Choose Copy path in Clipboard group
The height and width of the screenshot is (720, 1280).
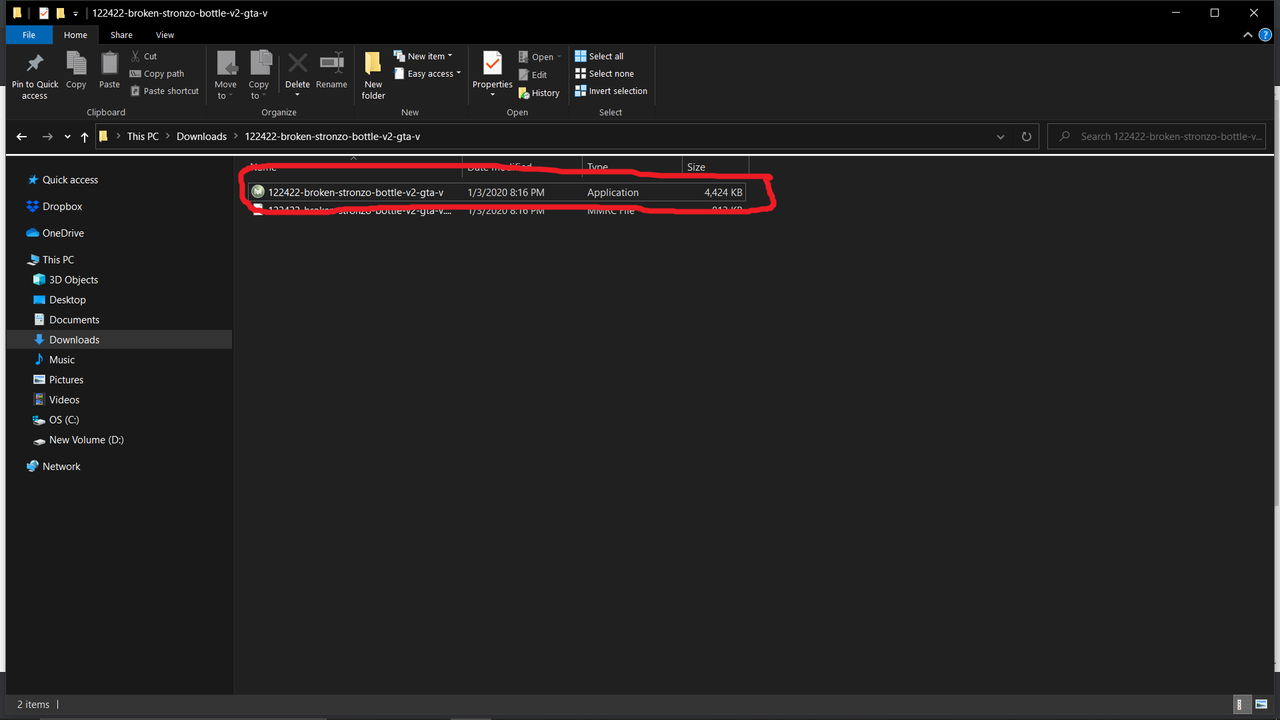point(157,73)
